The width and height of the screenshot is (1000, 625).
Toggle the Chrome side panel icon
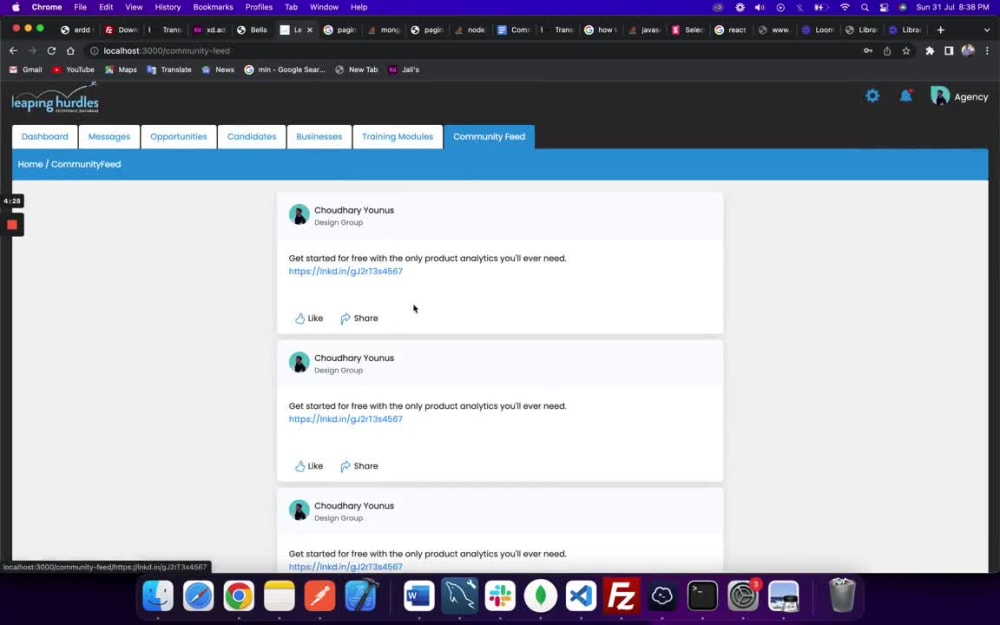point(949,51)
